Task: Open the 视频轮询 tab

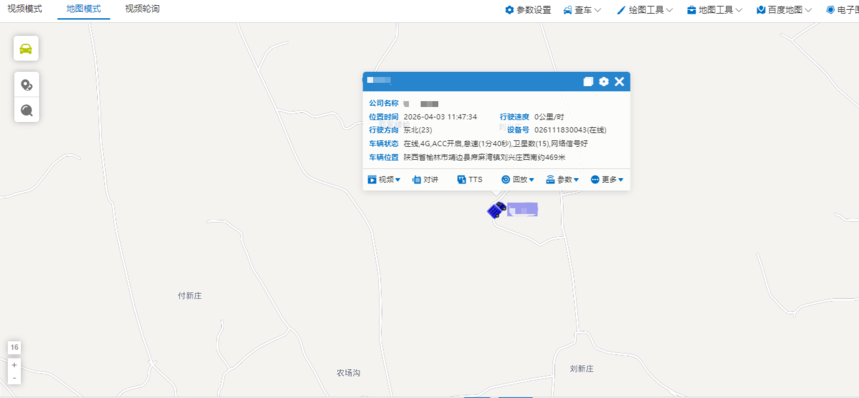Action: pyautogui.click(x=142, y=9)
